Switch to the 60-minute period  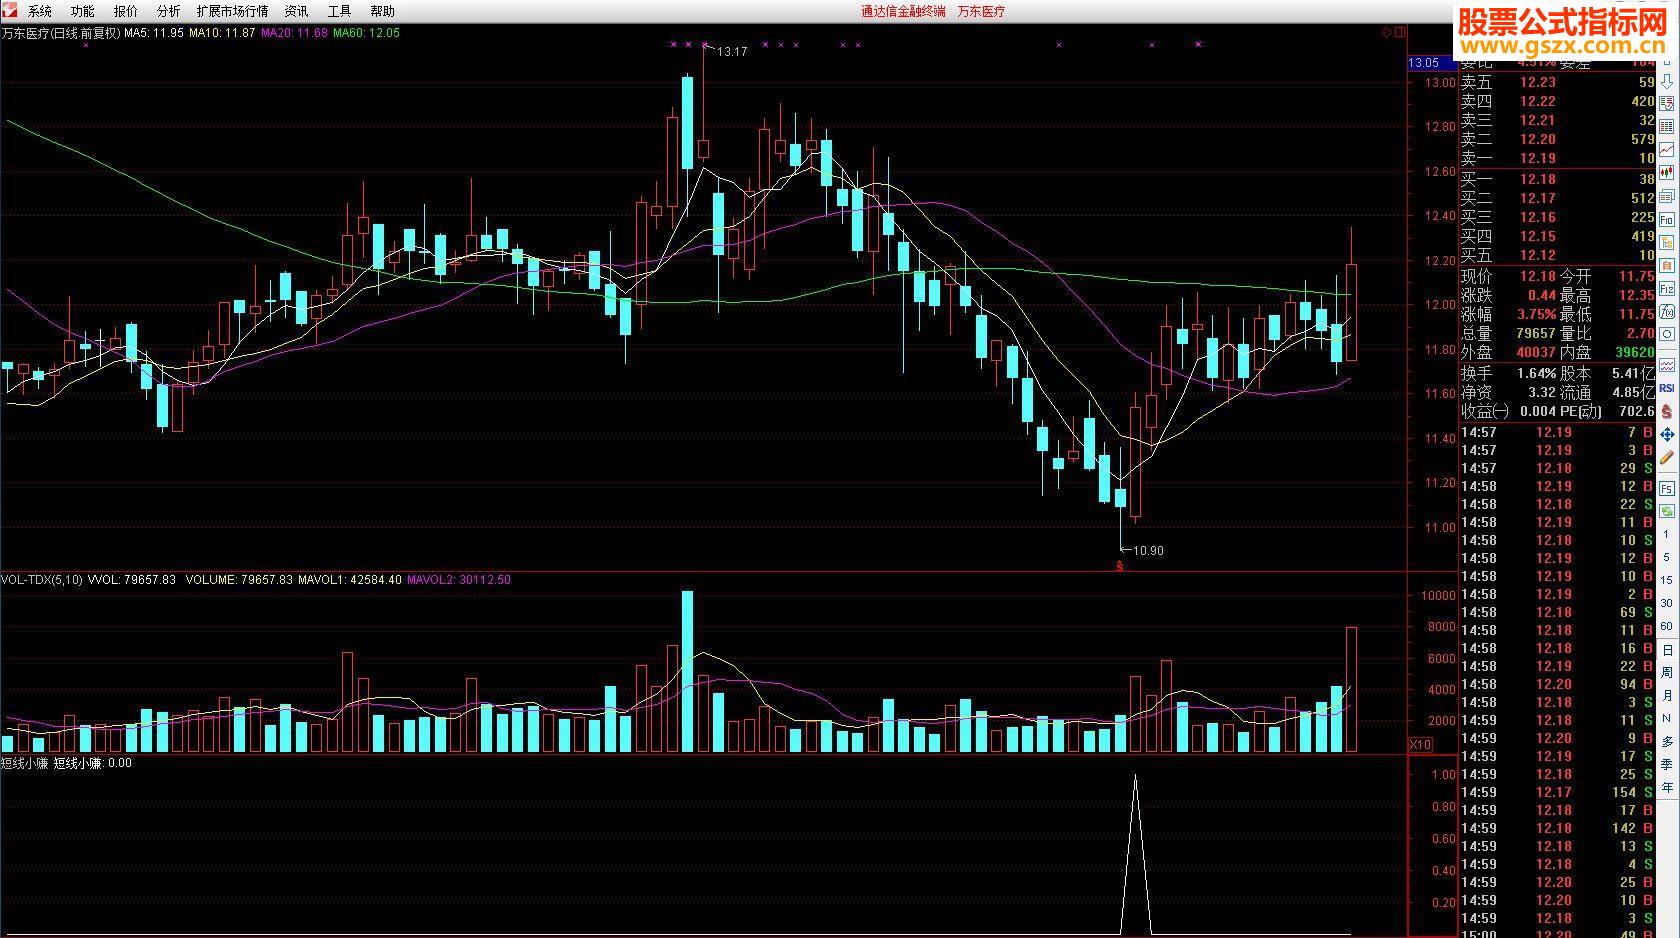point(1666,626)
